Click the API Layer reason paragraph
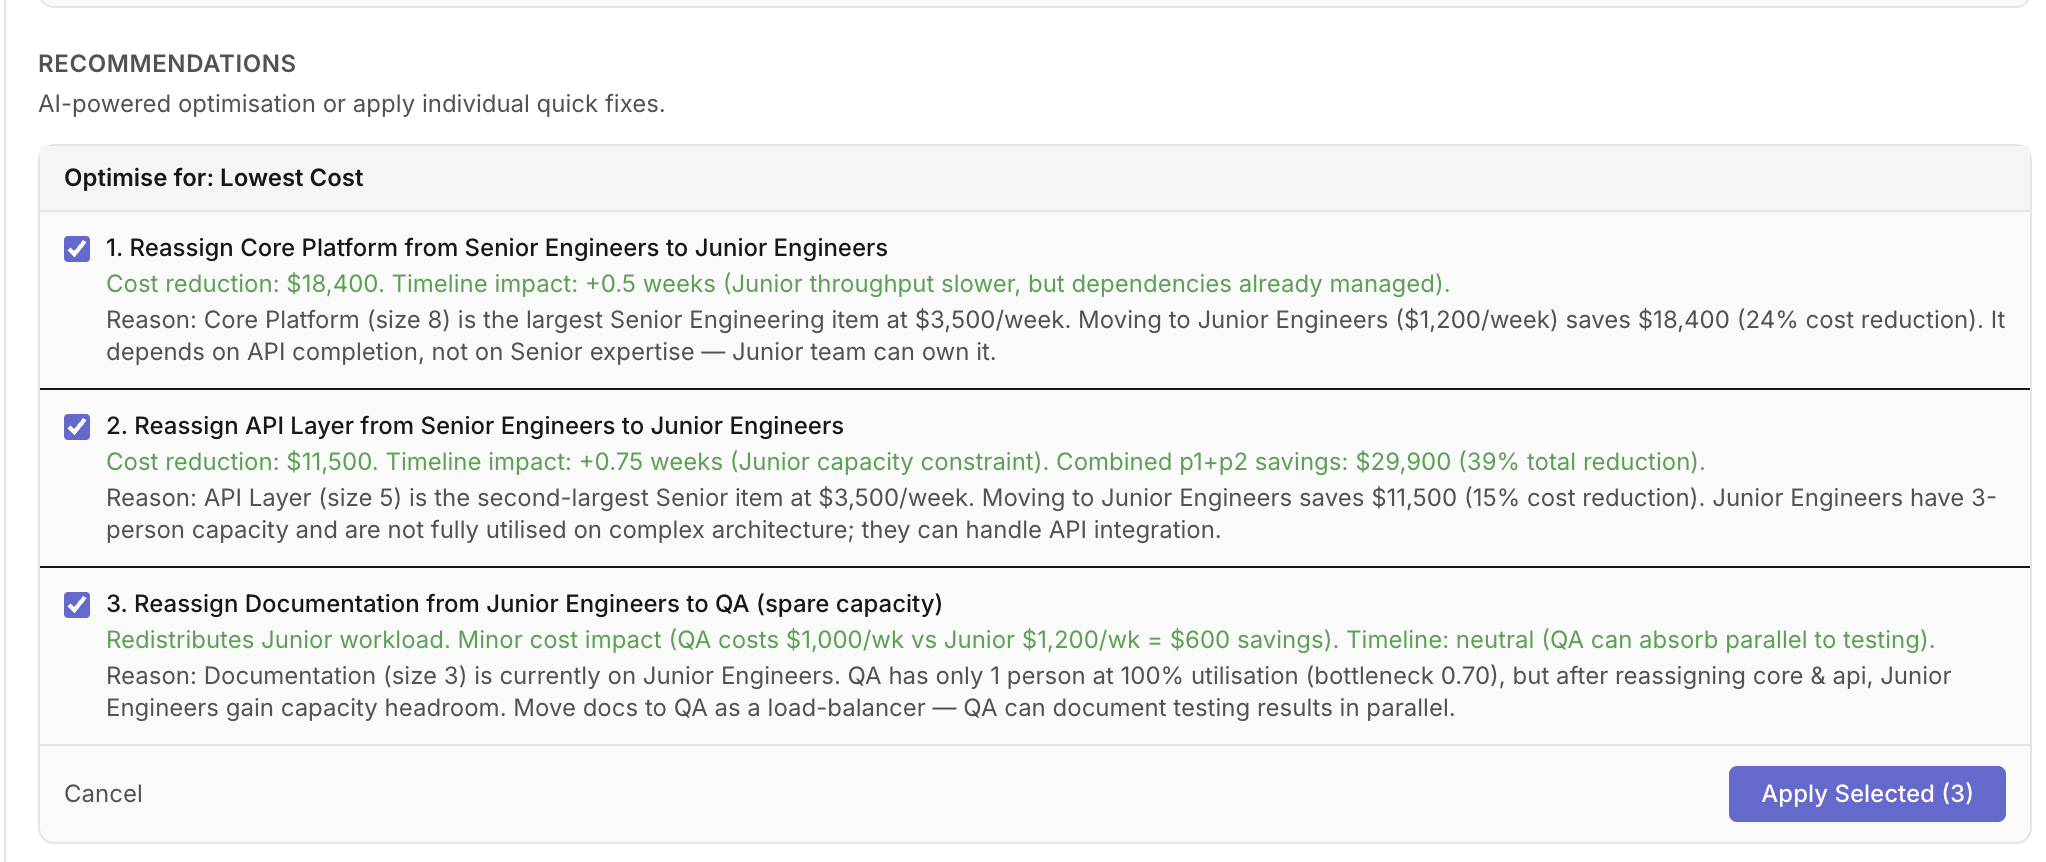Screen dimensions: 2046x862 [x=1050, y=514]
